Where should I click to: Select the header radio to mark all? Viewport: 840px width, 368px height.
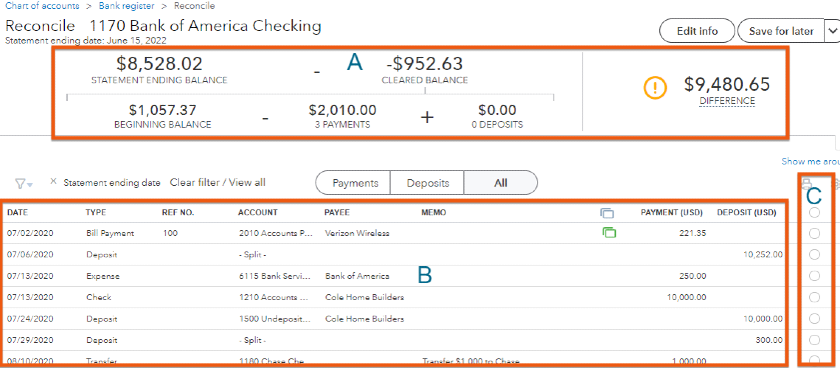814,213
